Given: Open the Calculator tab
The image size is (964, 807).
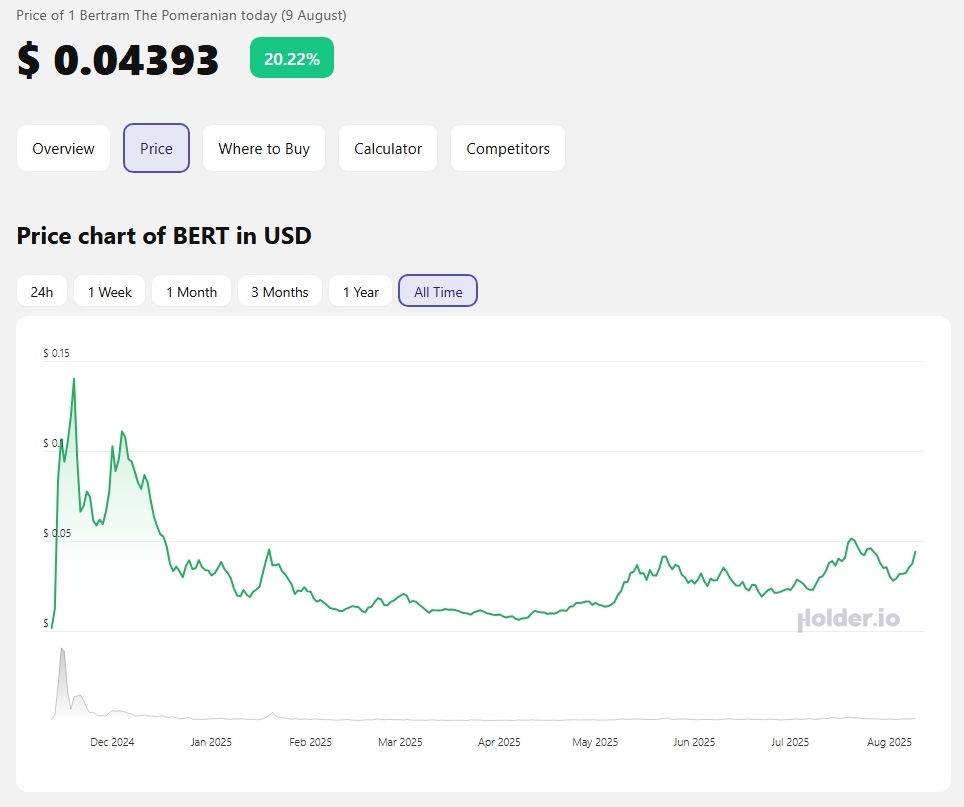Looking at the screenshot, I should pyautogui.click(x=388, y=148).
